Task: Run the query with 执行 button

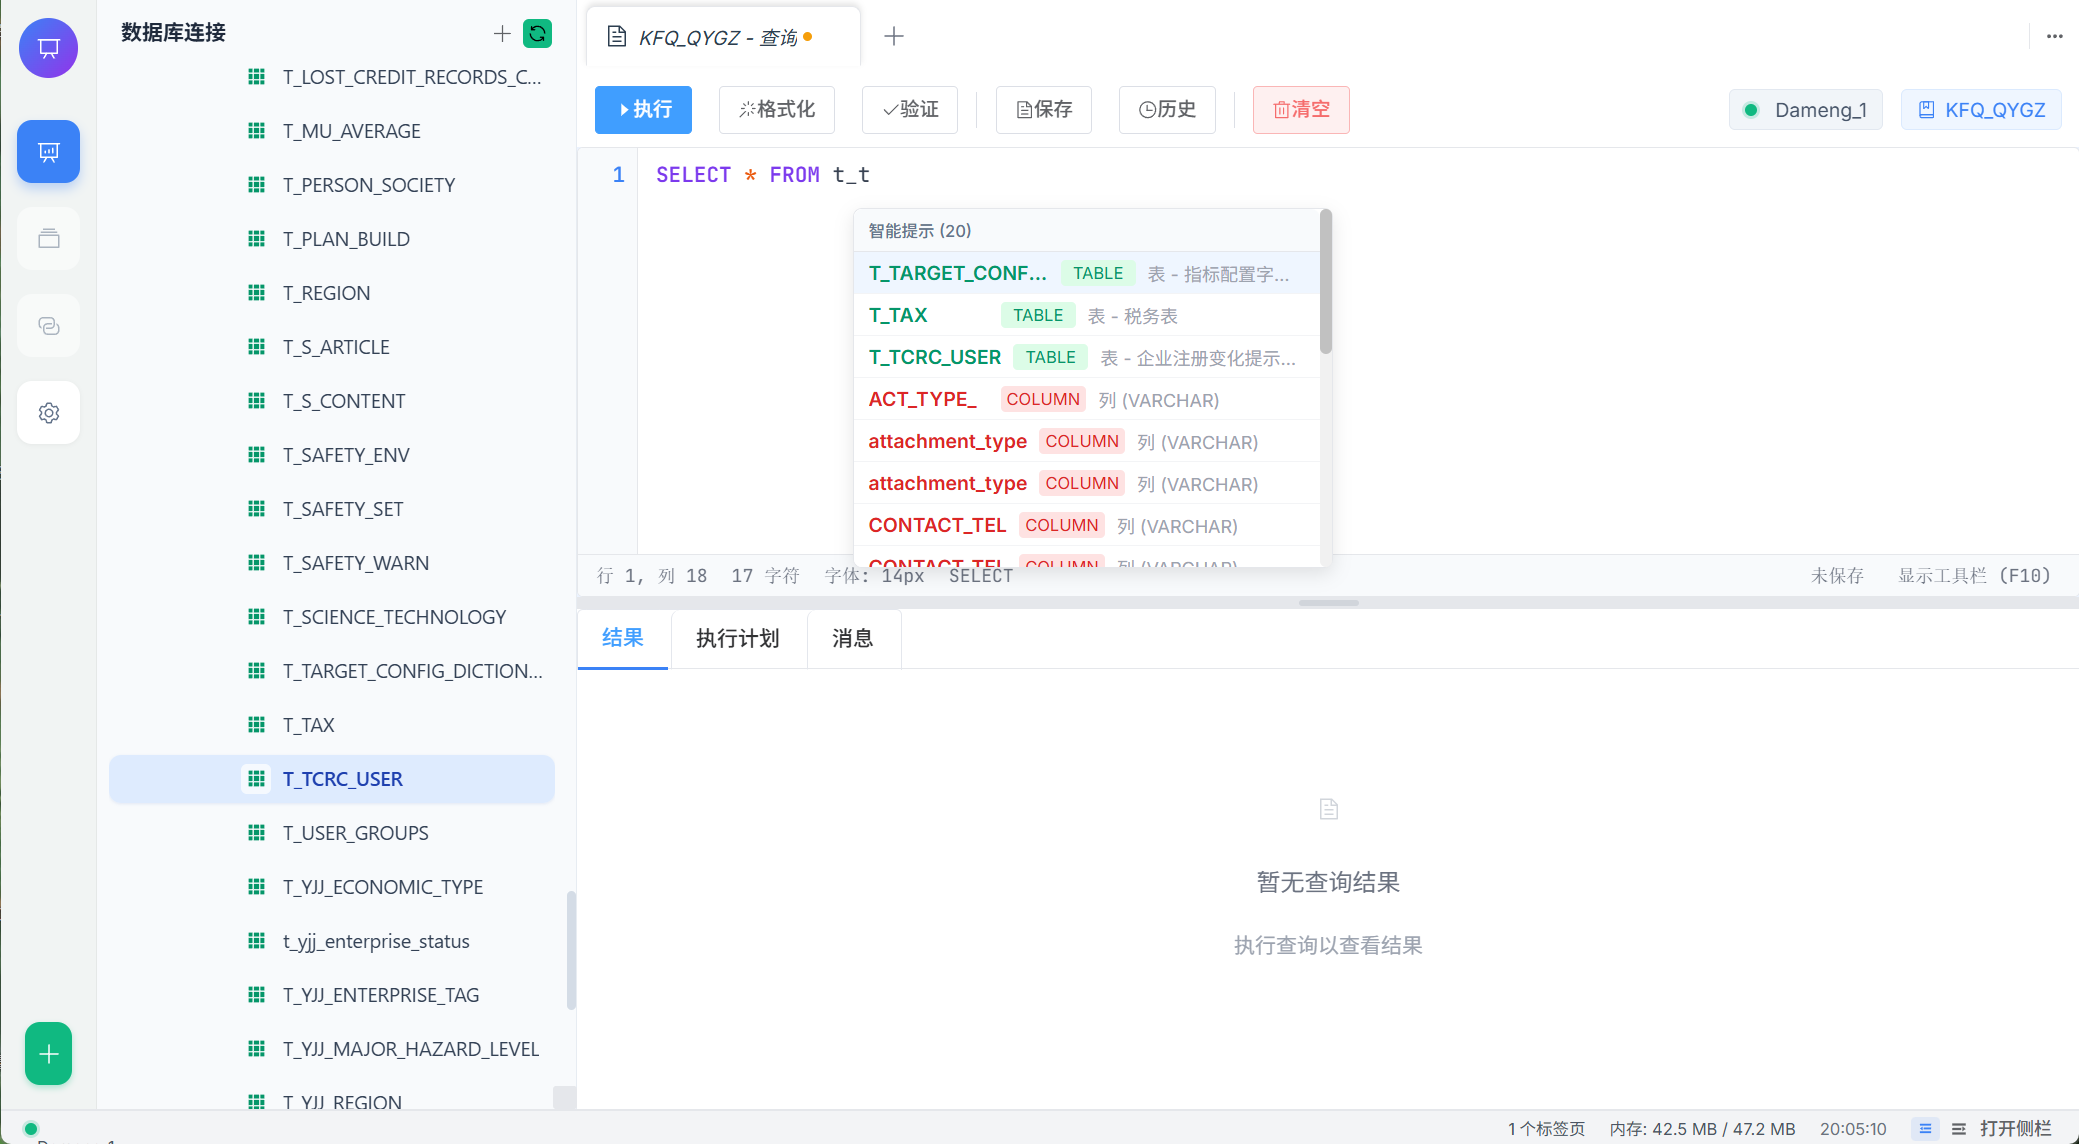Action: point(643,109)
